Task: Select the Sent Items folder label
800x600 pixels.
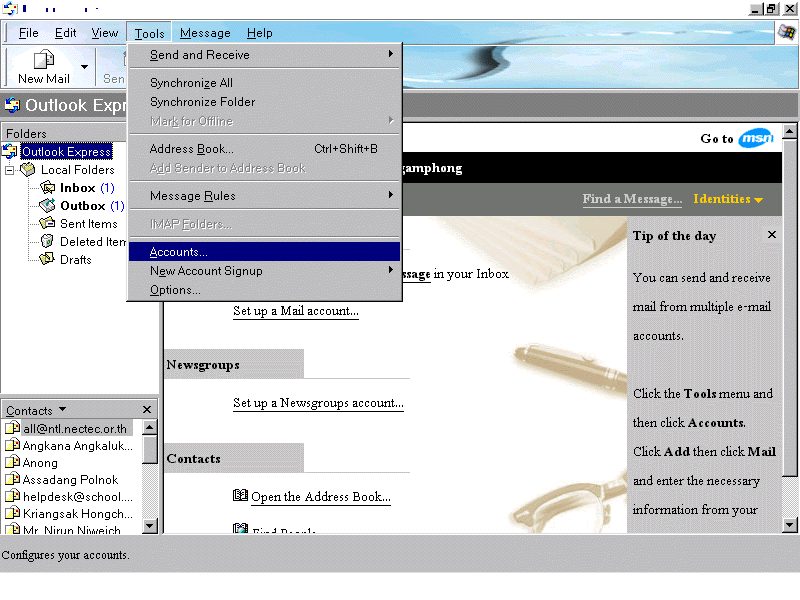Action: (x=89, y=223)
